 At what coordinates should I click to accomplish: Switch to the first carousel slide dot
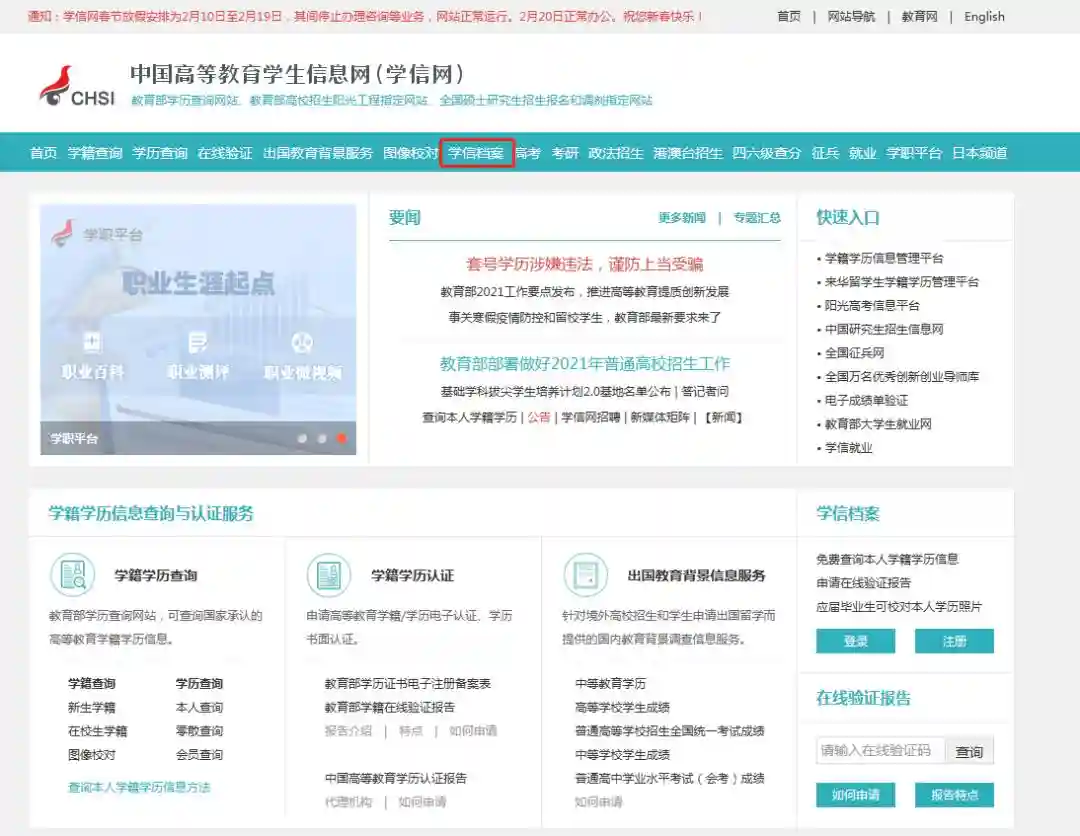(x=302, y=438)
